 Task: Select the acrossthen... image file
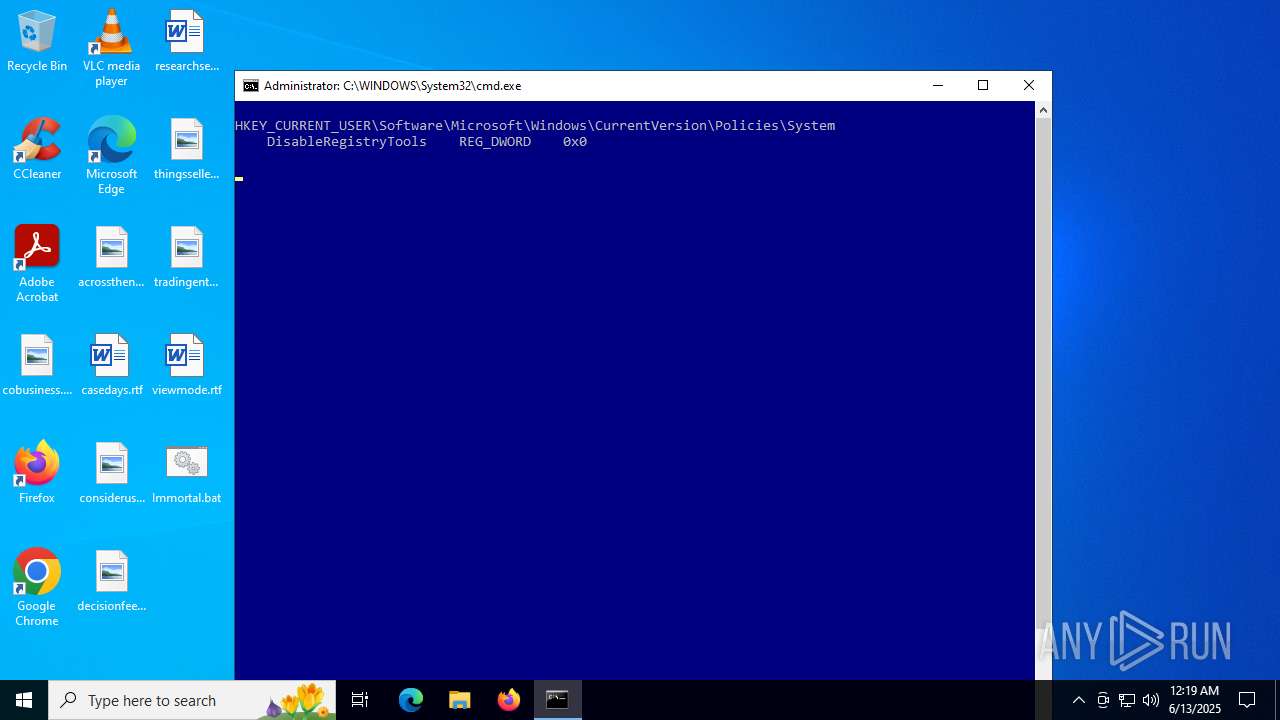click(111, 258)
